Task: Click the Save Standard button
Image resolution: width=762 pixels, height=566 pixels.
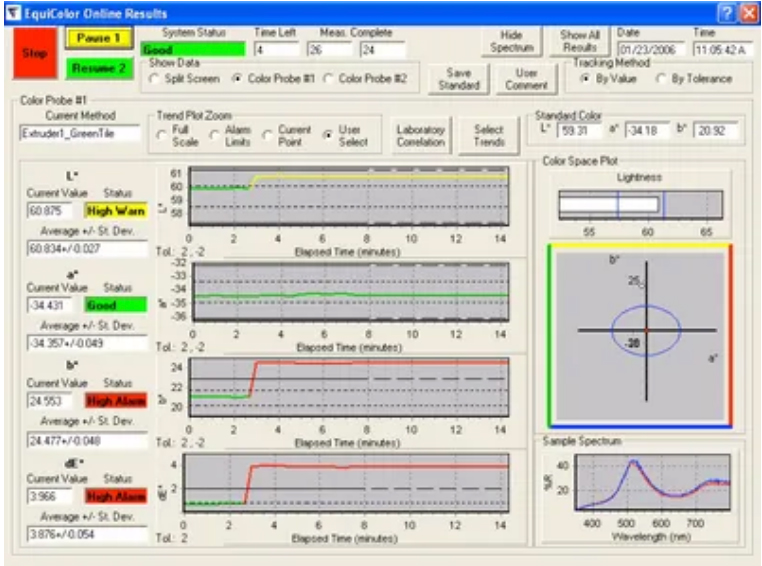Action: [x=459, y=79]
